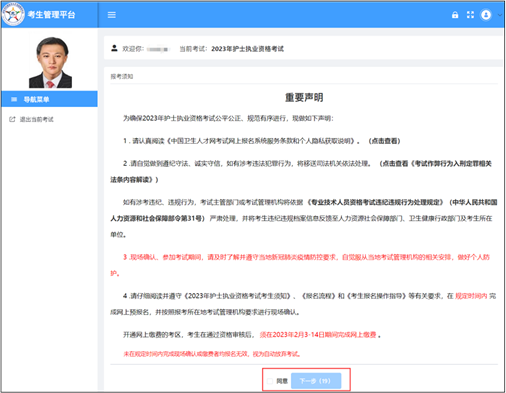Select the 导航菜单 sidebar item
This screenshot has width=506, height=393.
pyautogui.click(x=50, y=99)
